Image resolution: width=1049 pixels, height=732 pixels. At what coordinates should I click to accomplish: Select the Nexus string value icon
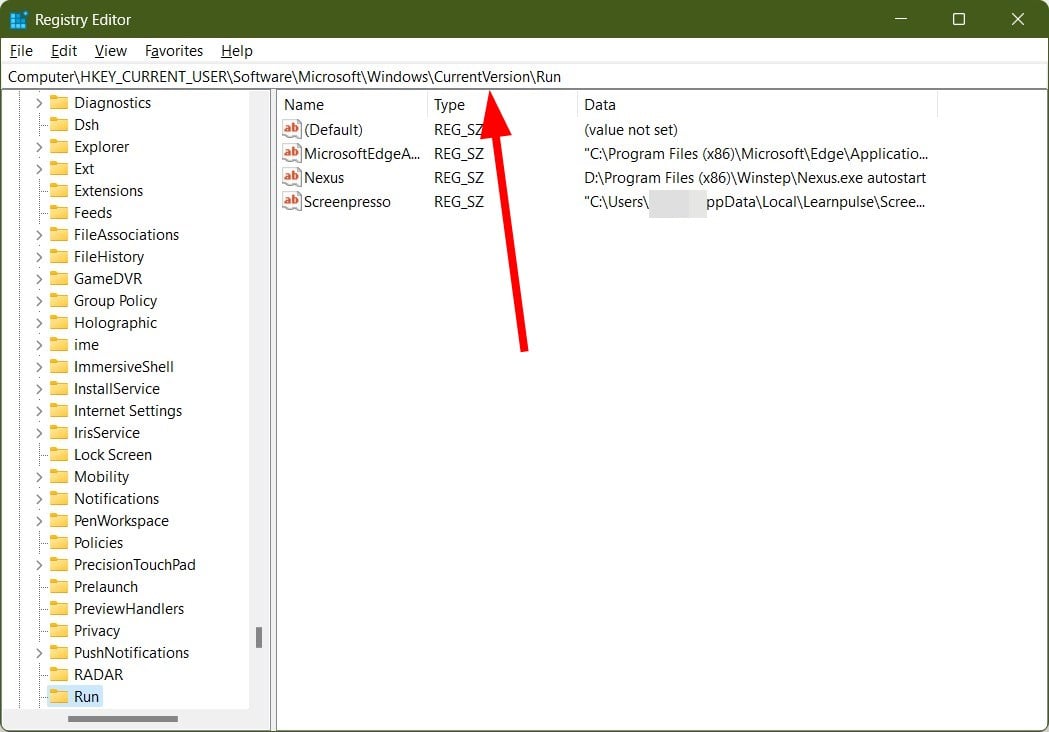[x=291, y=177]
